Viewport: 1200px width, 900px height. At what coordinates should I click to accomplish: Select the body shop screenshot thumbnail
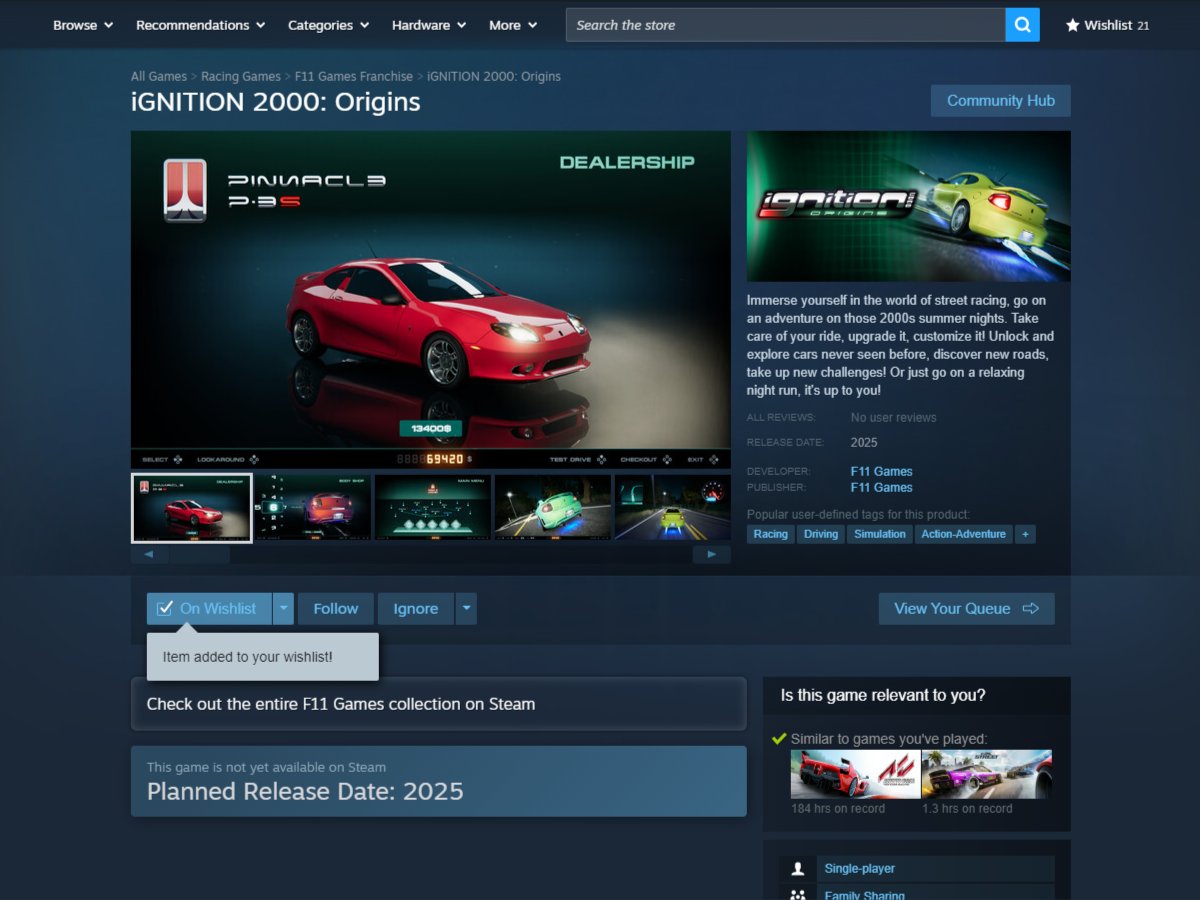(312, 507)
